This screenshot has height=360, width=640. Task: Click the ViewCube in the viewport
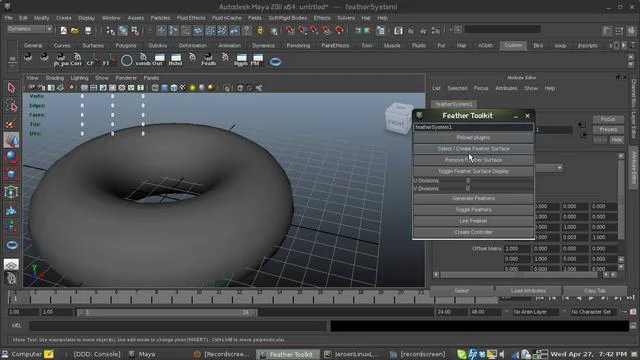click(x=398, y=119)
